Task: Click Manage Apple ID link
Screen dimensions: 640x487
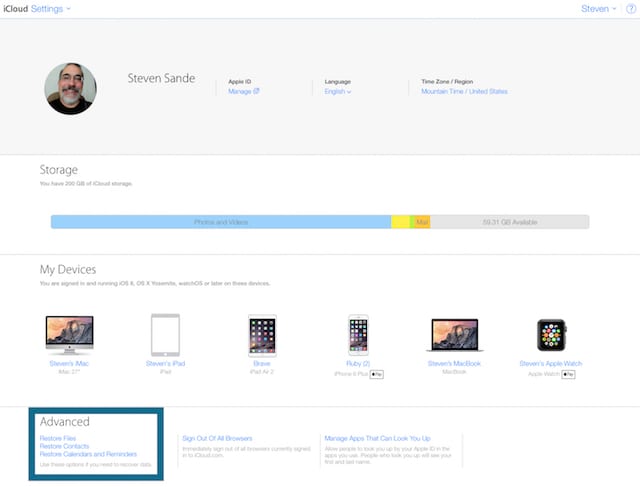Action: tap(243, 91)
